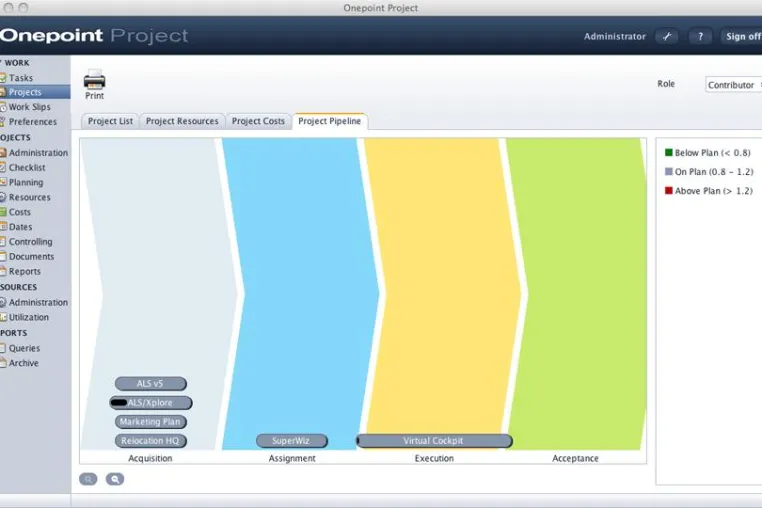Click the Controlling sidebar icon
This screenshot has height=508, width=762.
tap(3, 242)
